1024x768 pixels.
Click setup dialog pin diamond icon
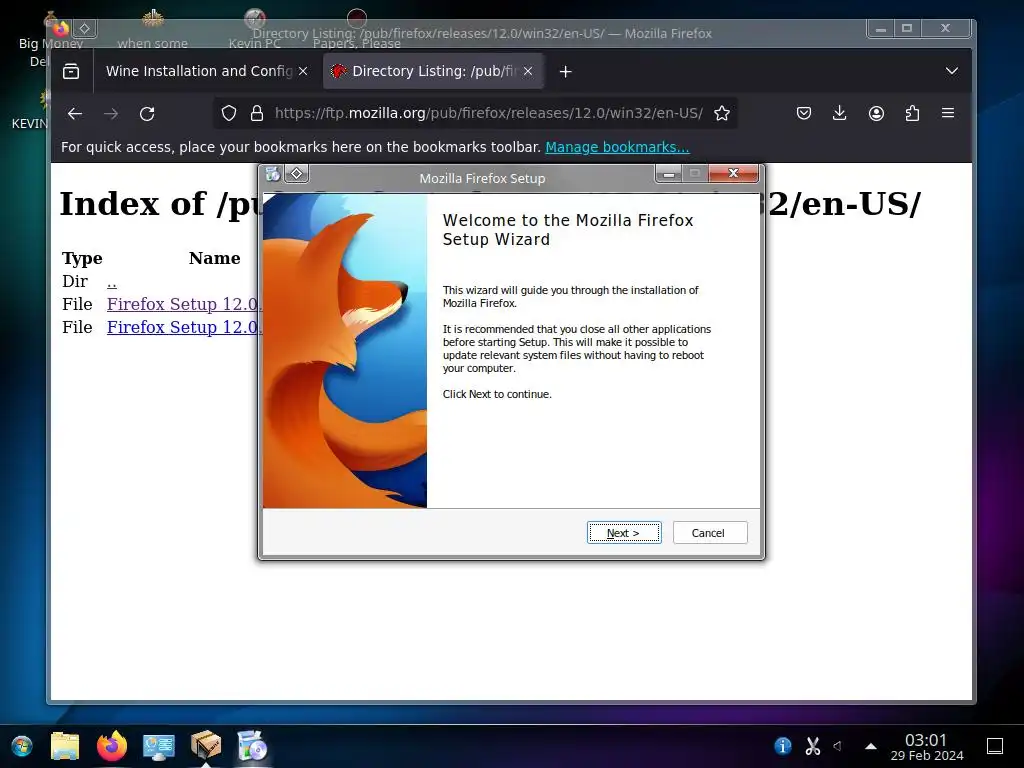point(296,174)
